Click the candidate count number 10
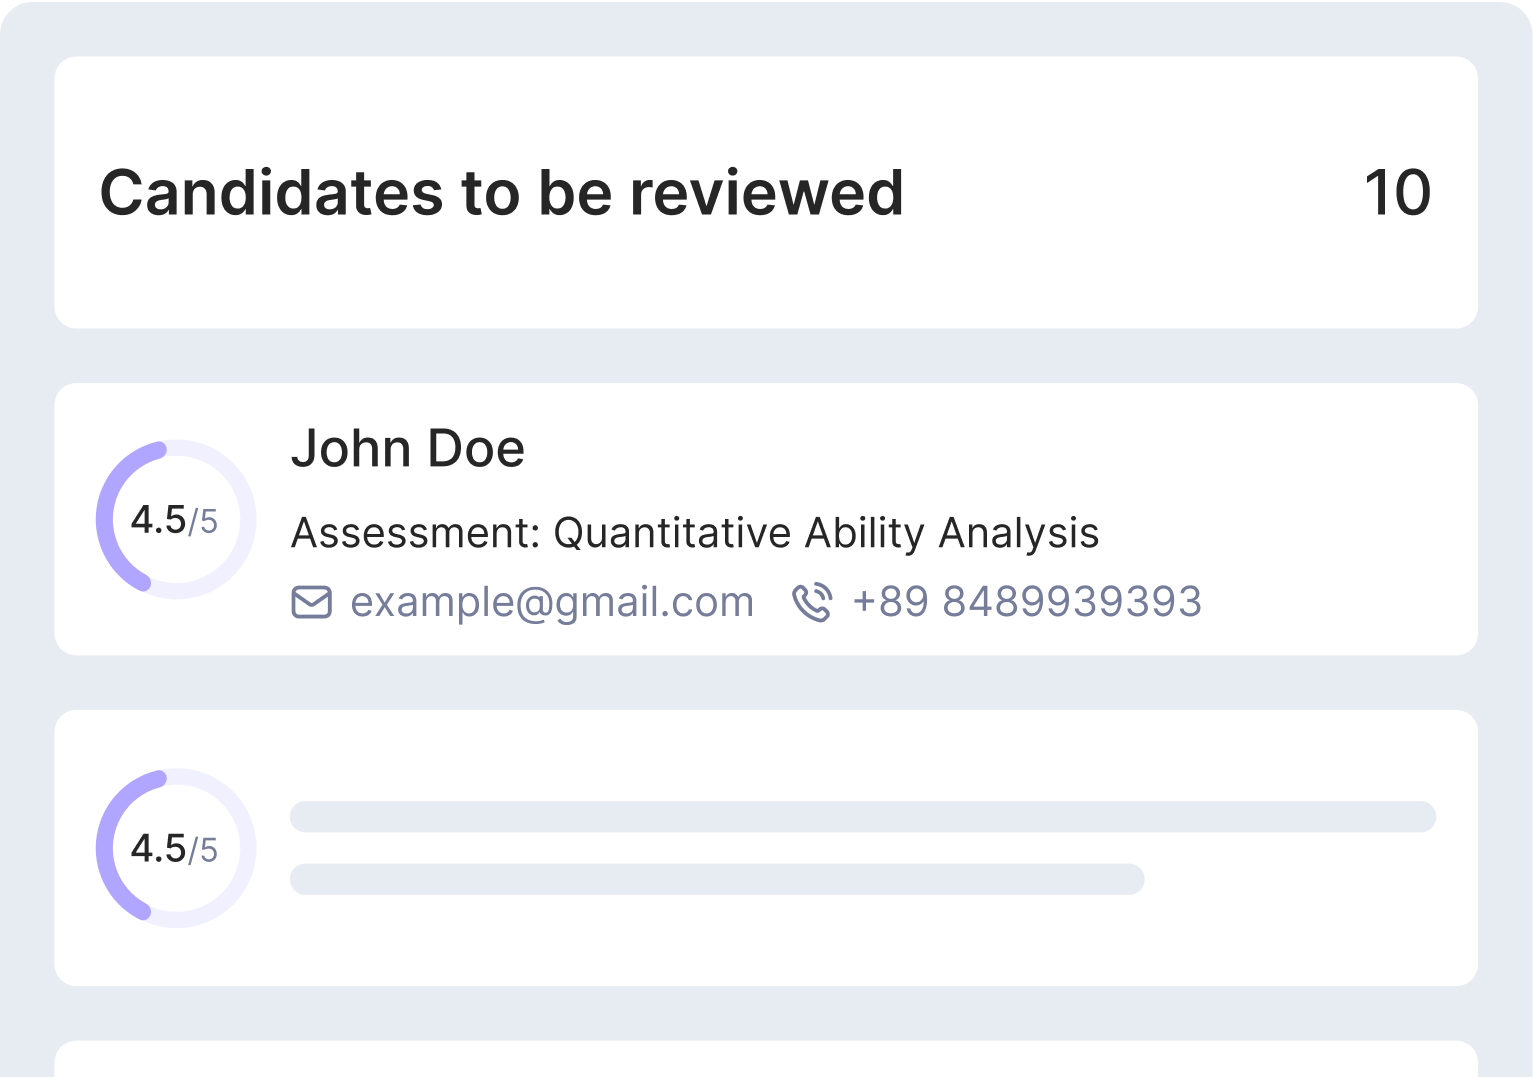This screenshot has width=1533, height=1077. tap(1398, 192)
